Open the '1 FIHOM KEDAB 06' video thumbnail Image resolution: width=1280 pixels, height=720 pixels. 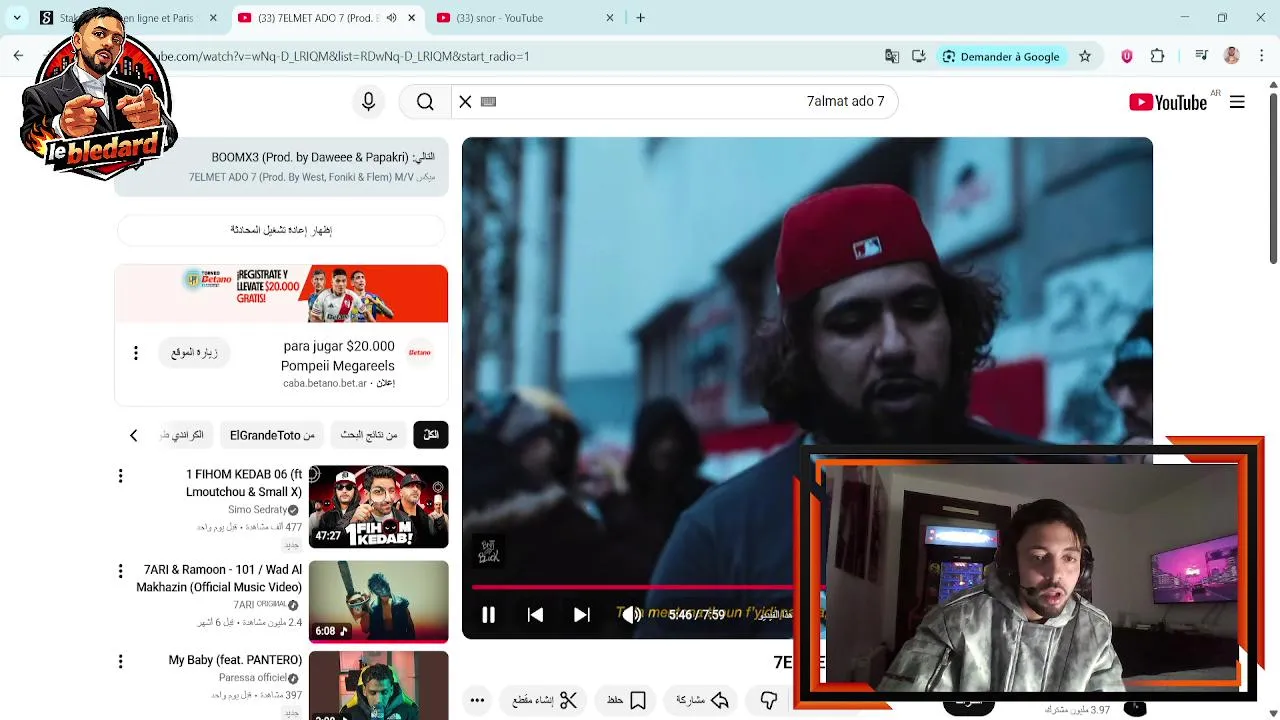coord(378,507)
